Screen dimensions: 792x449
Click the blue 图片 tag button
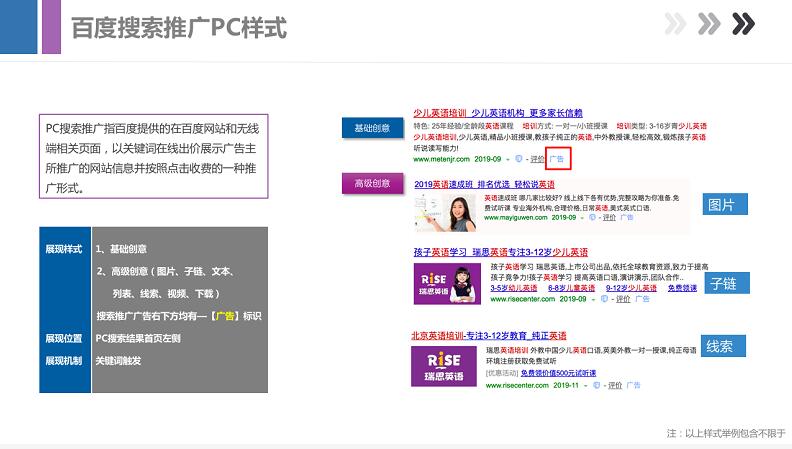tap(726, 205)
